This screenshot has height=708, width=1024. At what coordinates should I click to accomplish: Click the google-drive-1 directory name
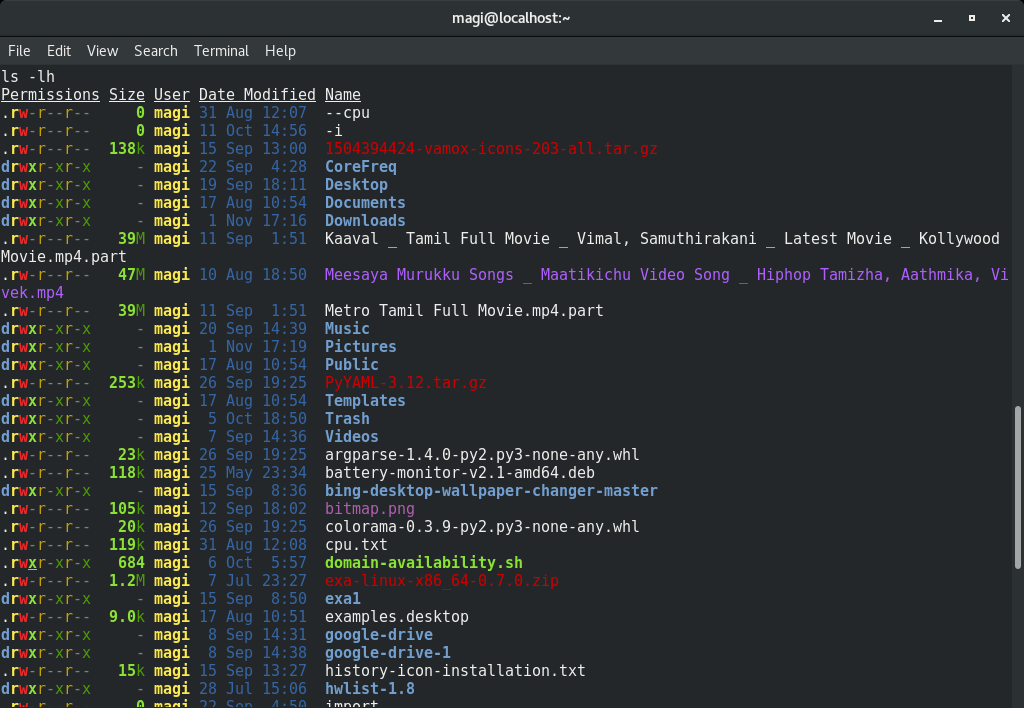click(388, 652)
